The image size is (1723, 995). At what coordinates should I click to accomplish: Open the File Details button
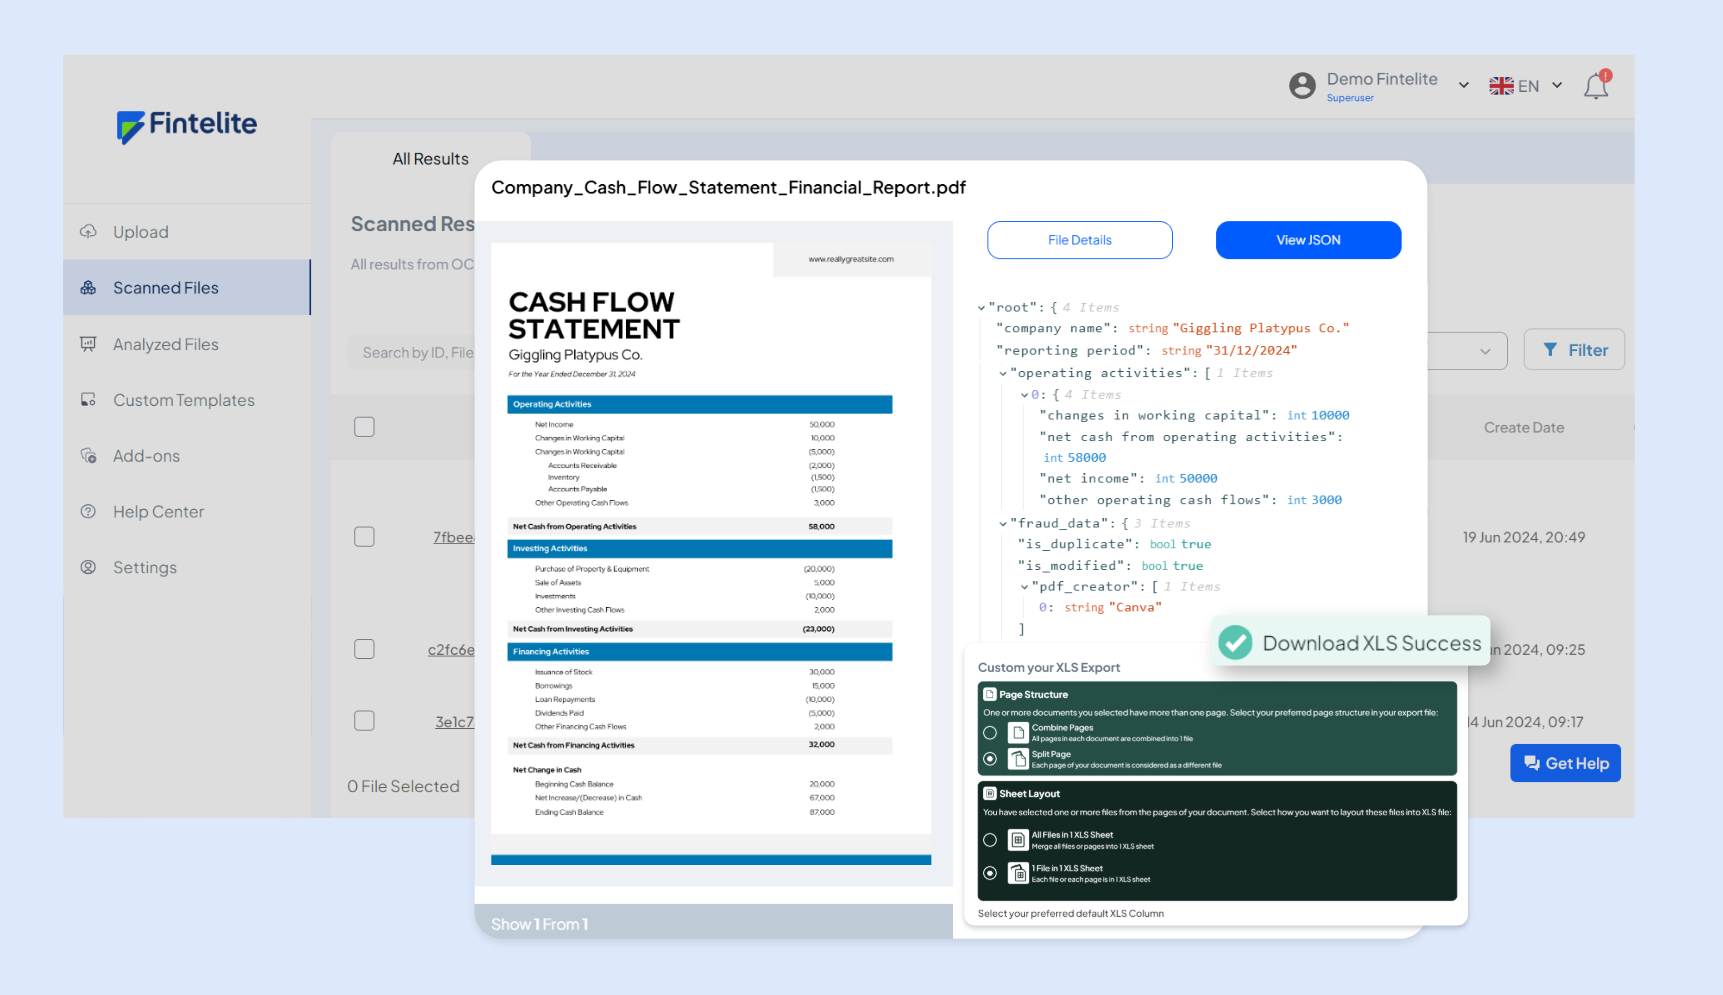click(x=1079, y=240)
